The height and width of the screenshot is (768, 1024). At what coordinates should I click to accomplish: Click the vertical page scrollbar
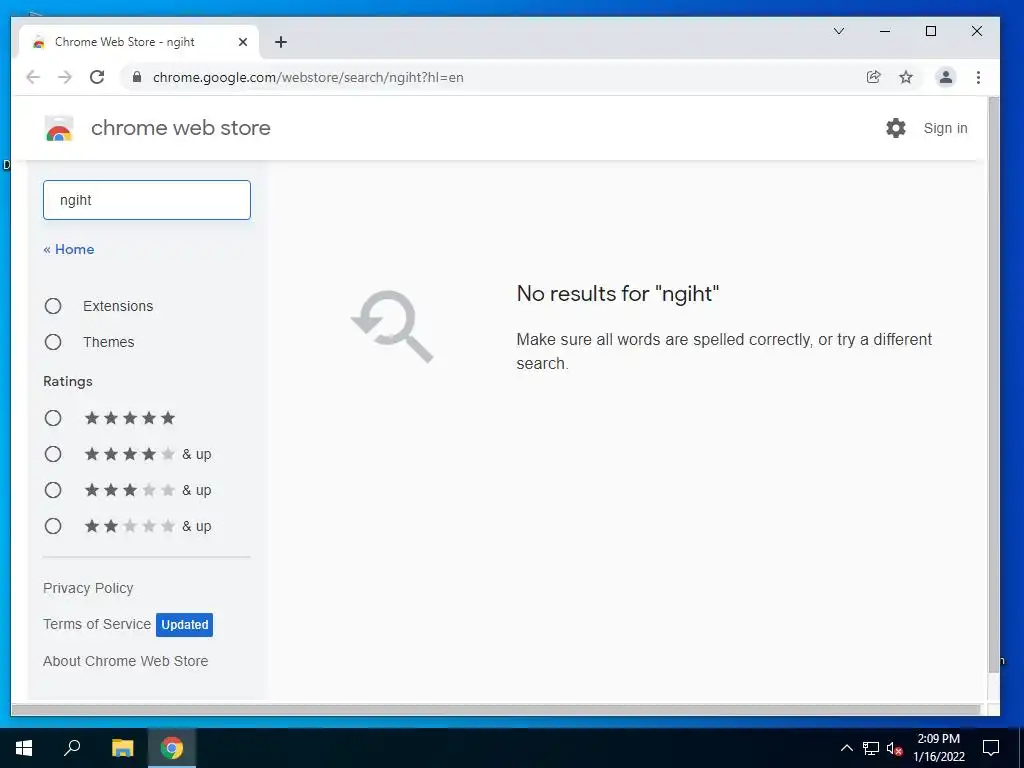click(993, 385)
